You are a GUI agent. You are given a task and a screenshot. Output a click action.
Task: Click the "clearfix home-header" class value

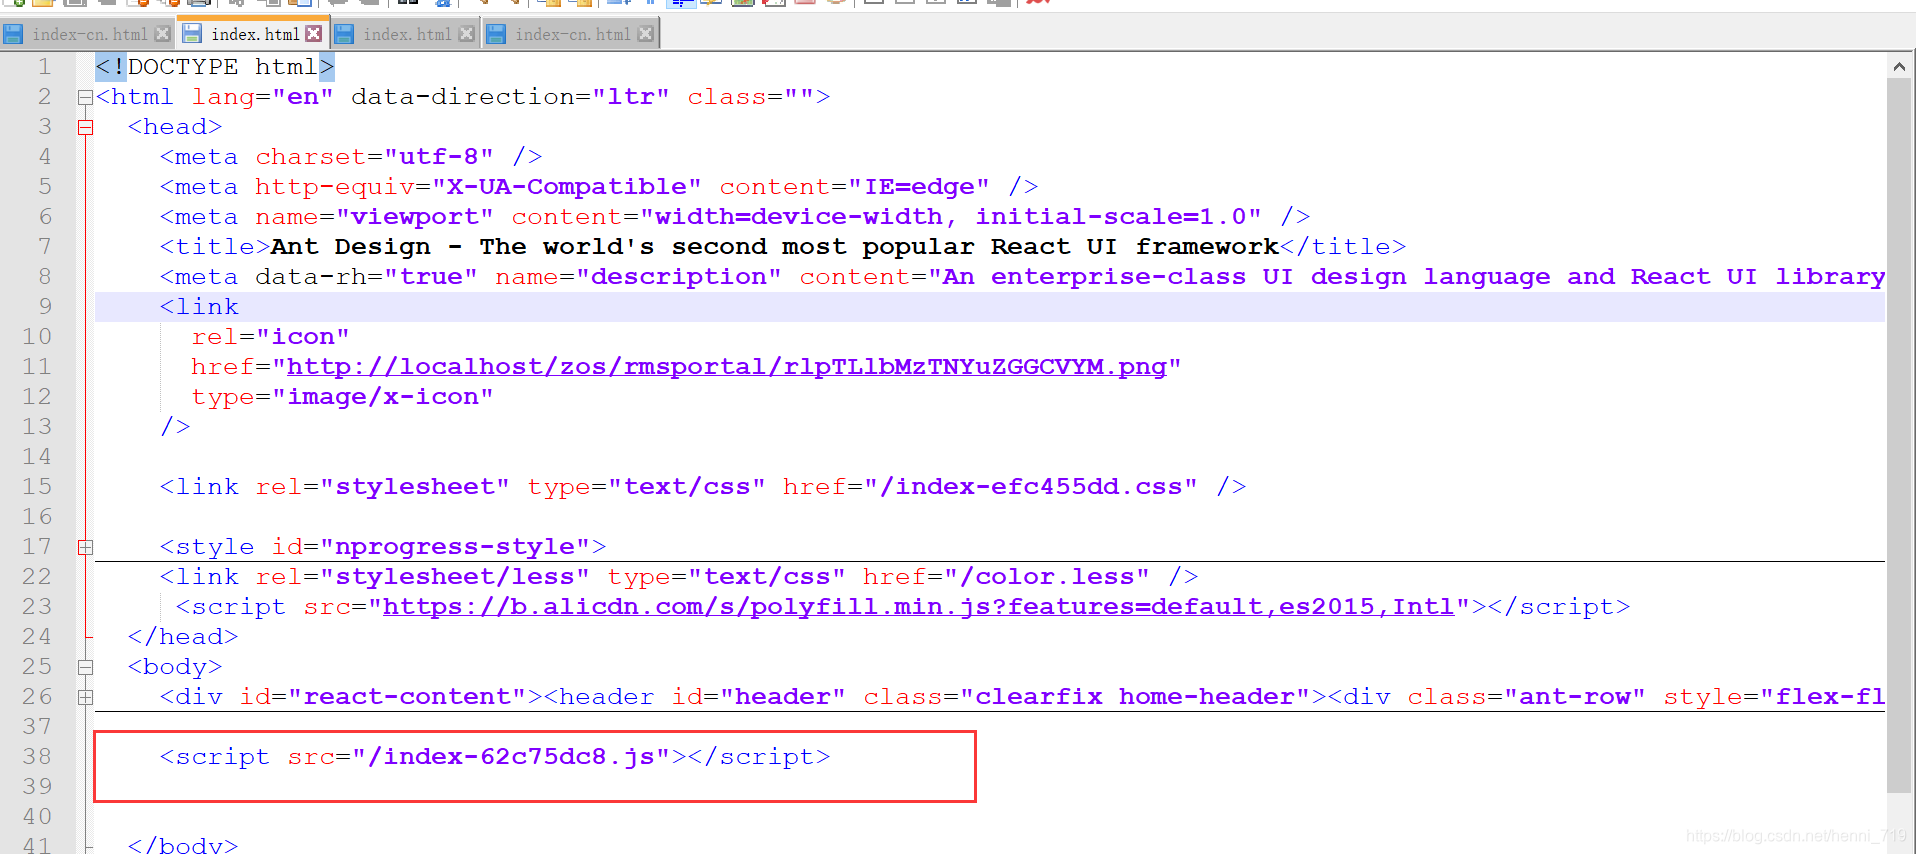point(1135,697)
